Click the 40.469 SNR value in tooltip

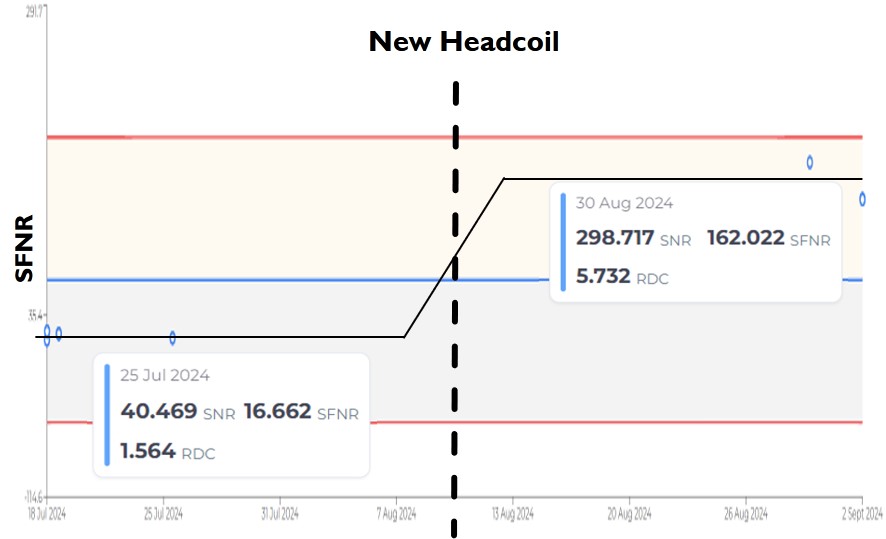tap(159, 411)
